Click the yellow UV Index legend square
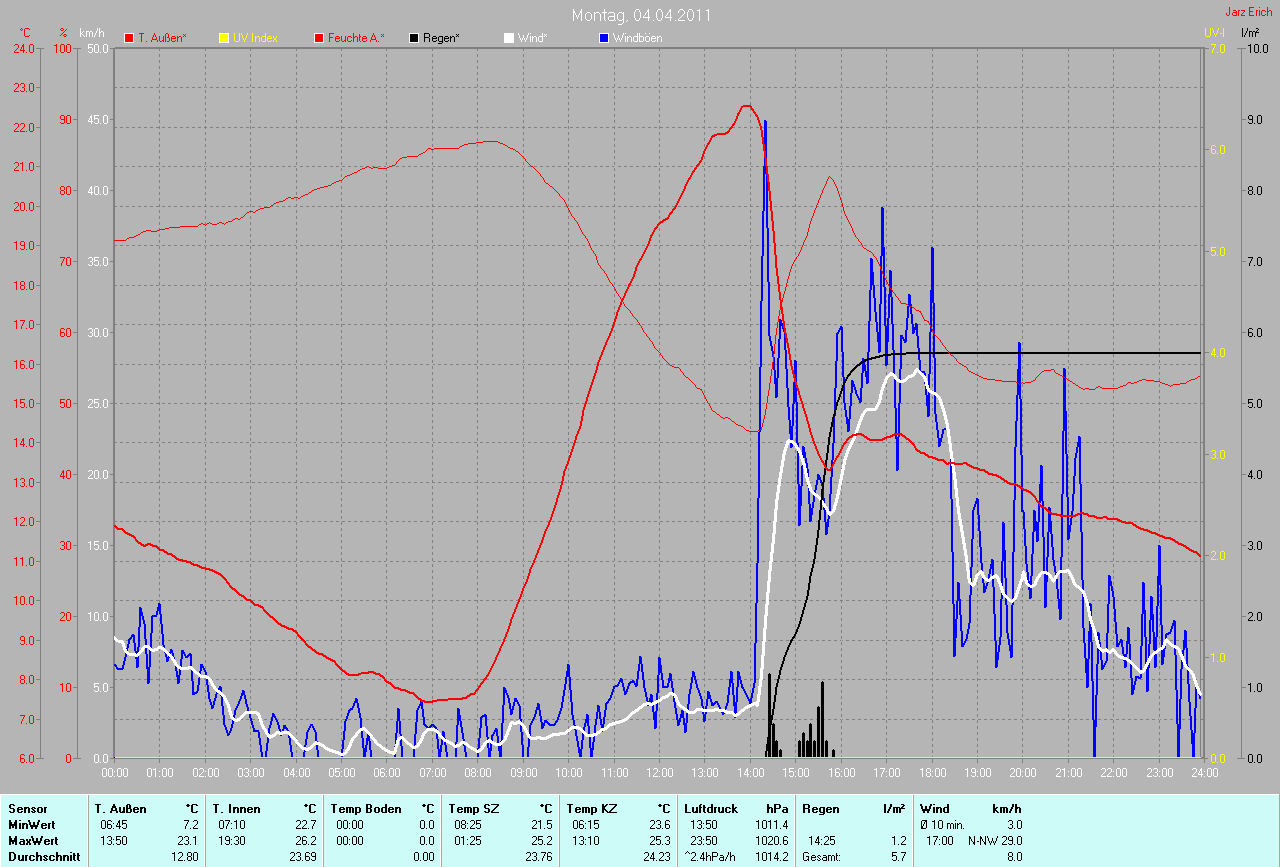The width and height of the screenshot is (1280, 867). click(224, 38)
